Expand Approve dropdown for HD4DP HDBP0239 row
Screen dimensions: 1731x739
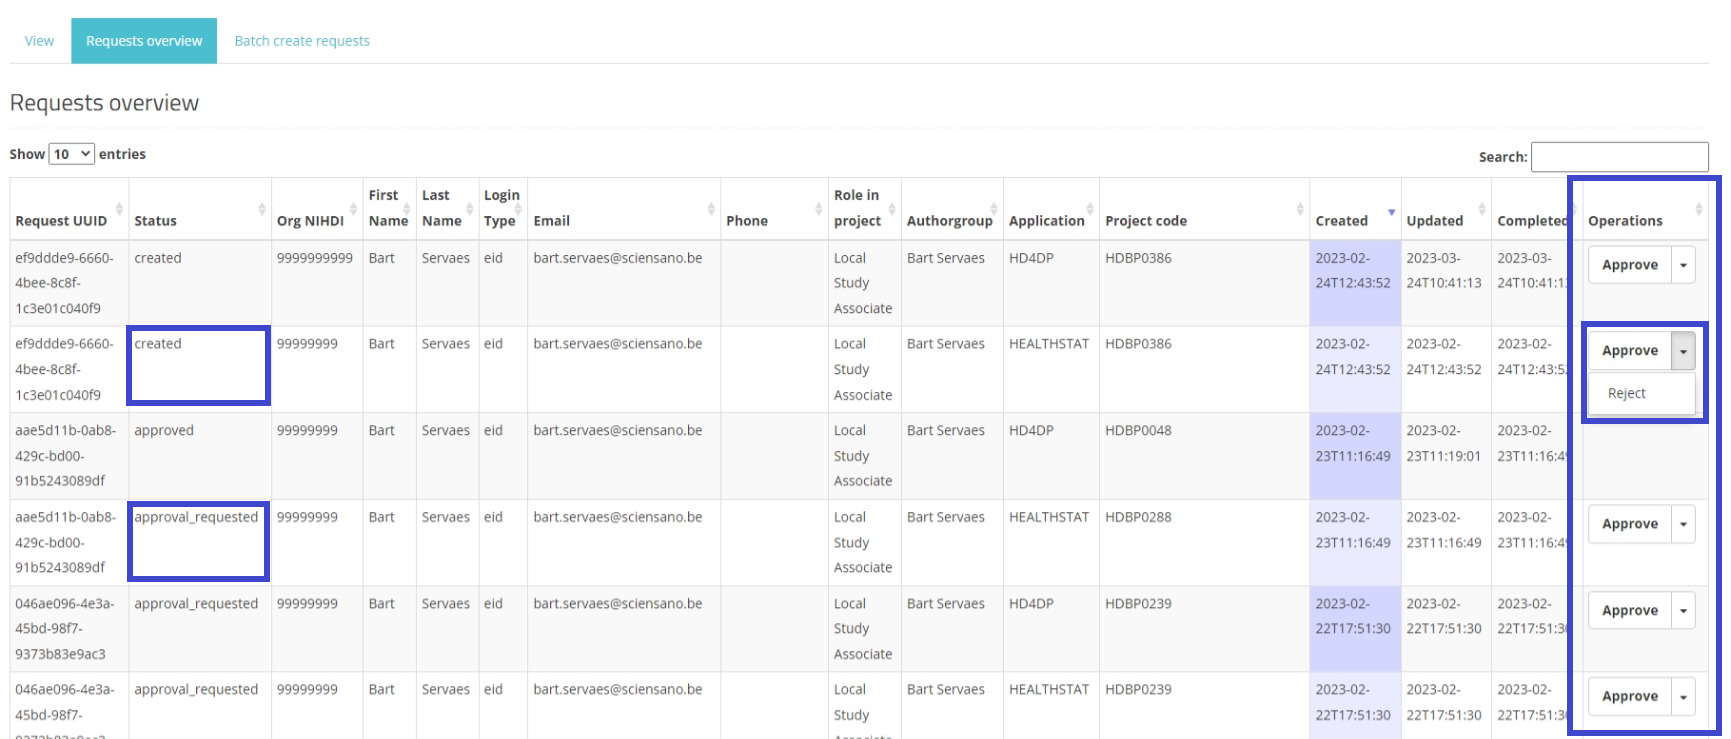coord(1683,611)
